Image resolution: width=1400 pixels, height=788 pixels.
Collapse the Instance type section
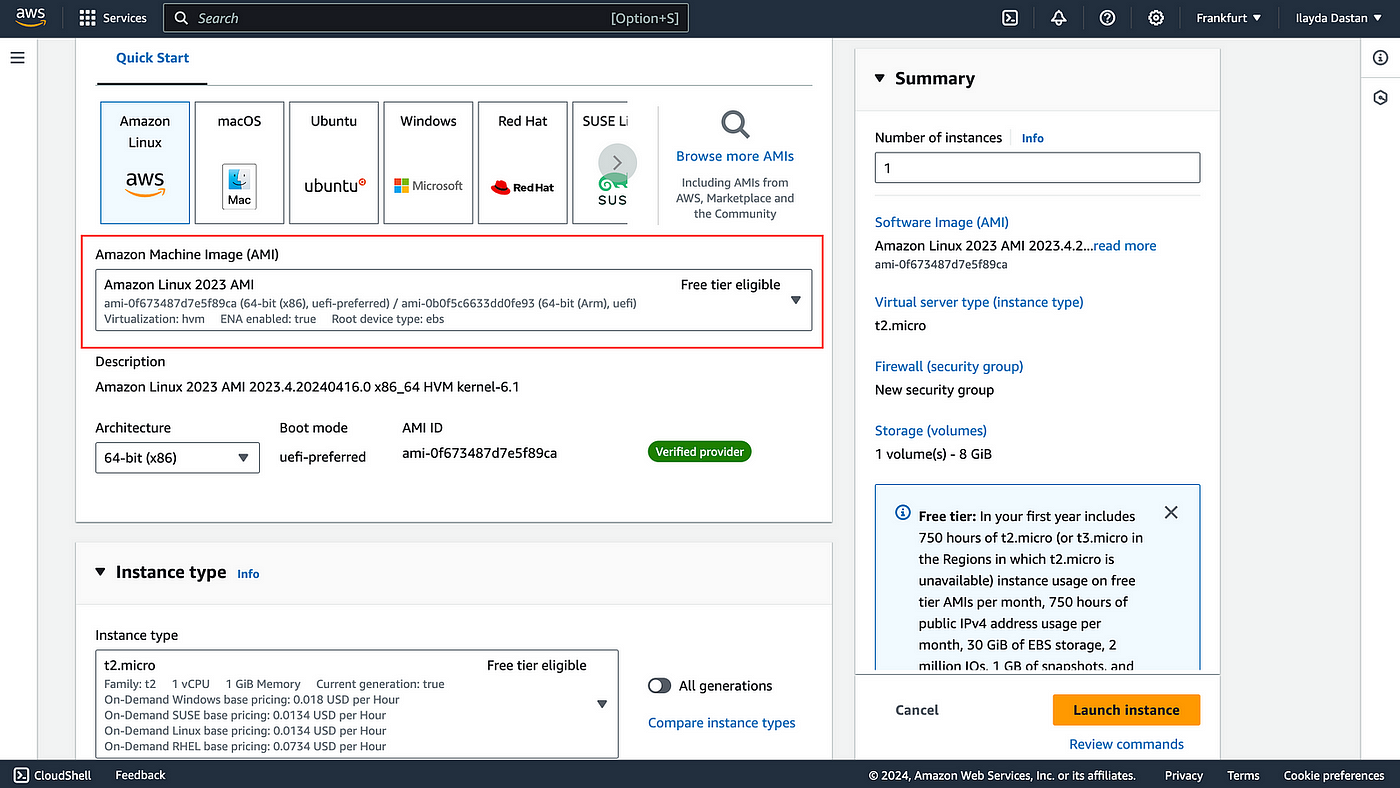[x=100, y=573]
